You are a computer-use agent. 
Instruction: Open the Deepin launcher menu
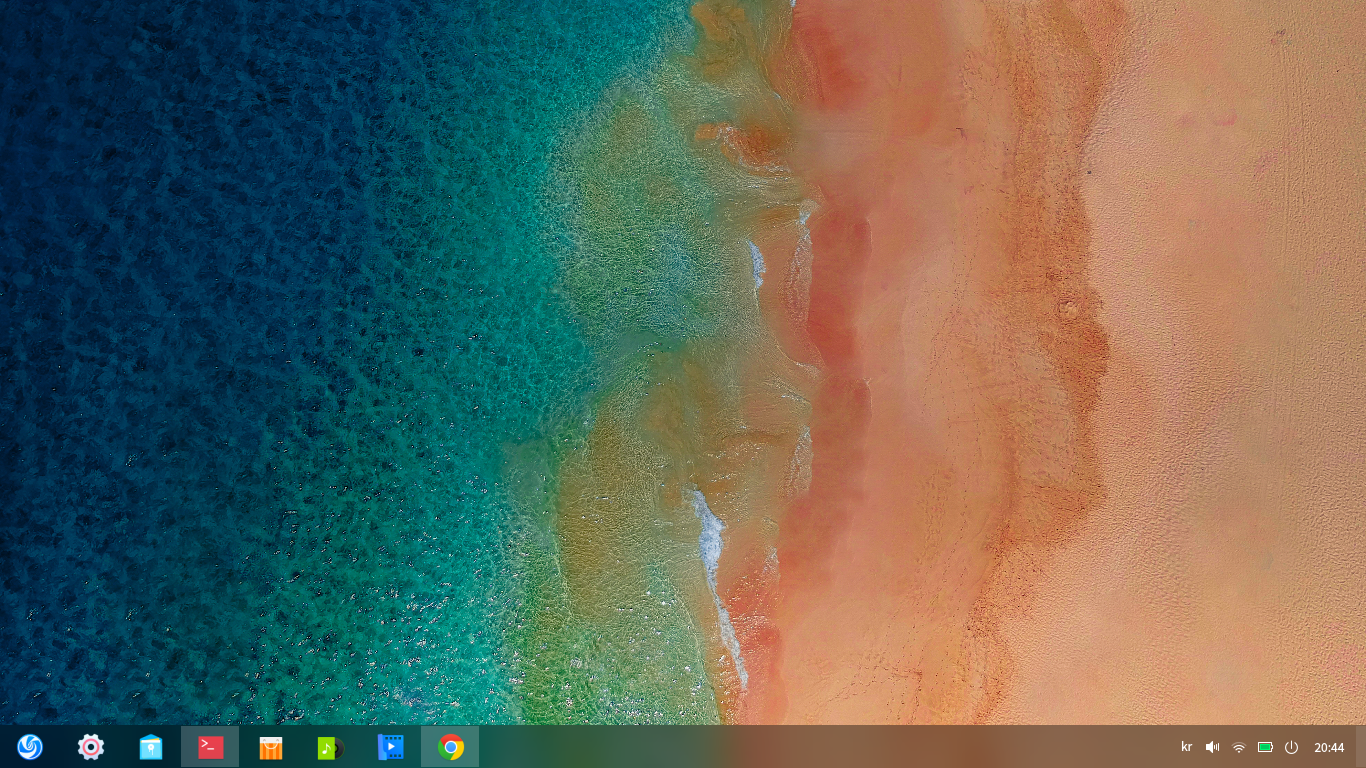point(30,747)
